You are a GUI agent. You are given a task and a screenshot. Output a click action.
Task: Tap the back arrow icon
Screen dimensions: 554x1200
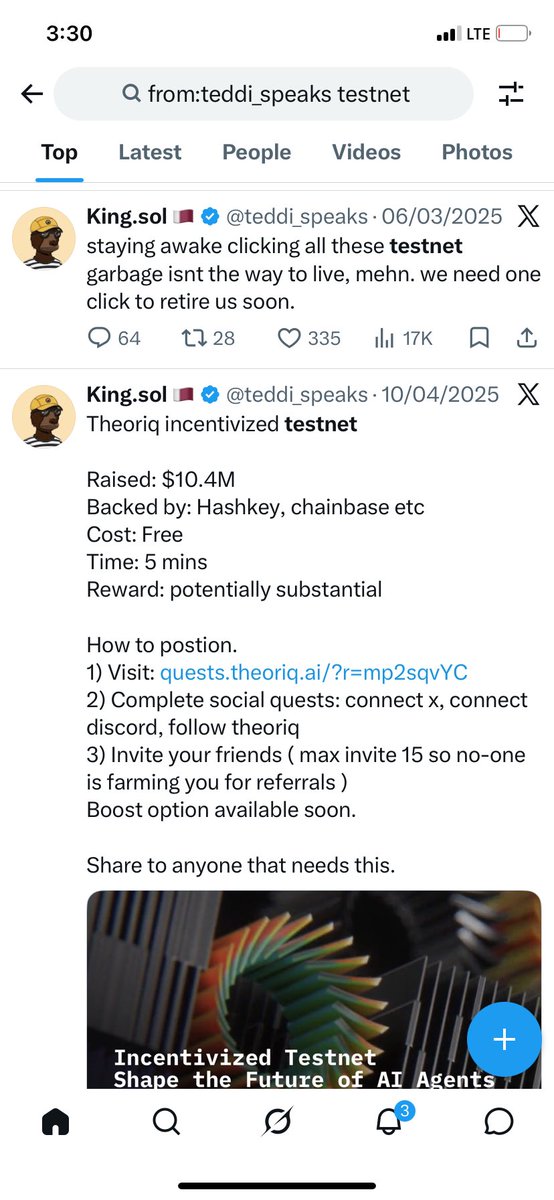point(32,94)
